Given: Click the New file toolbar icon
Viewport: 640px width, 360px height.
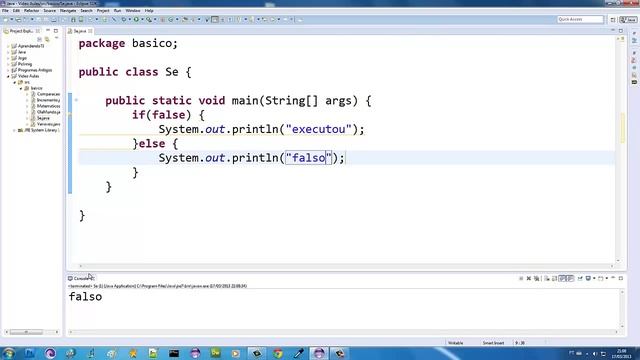Looking at the screenshot, I should (6, 19).
